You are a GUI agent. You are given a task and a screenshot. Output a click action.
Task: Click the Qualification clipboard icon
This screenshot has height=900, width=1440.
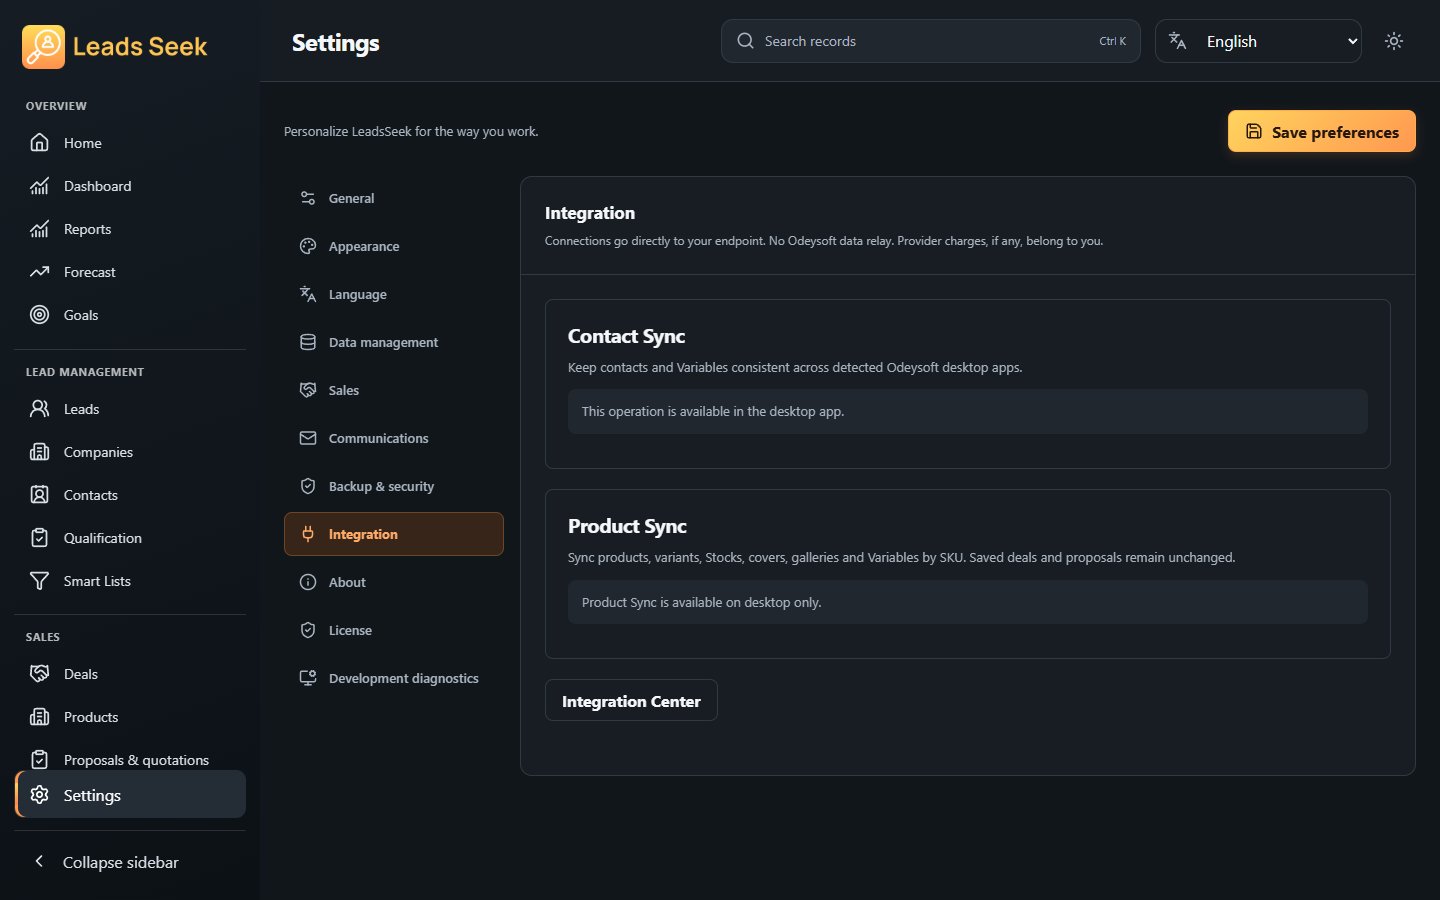[39, 538]
